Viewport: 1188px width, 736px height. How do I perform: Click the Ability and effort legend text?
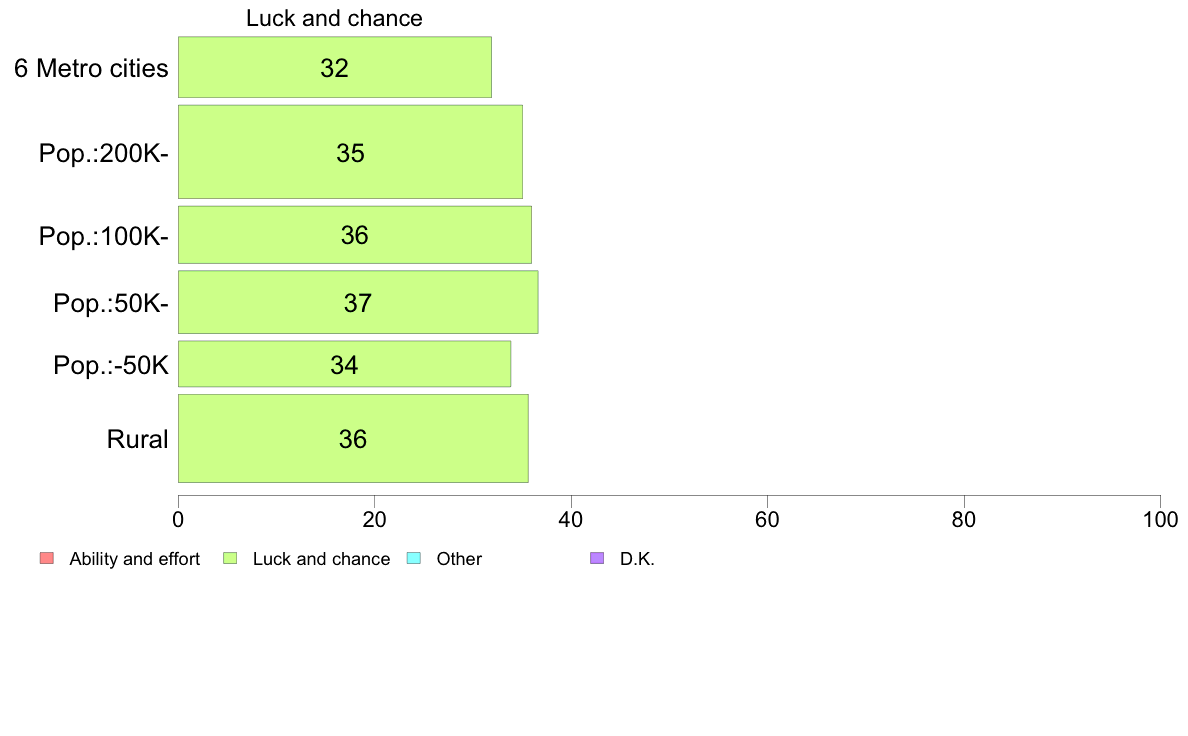(x=135, y=559)
